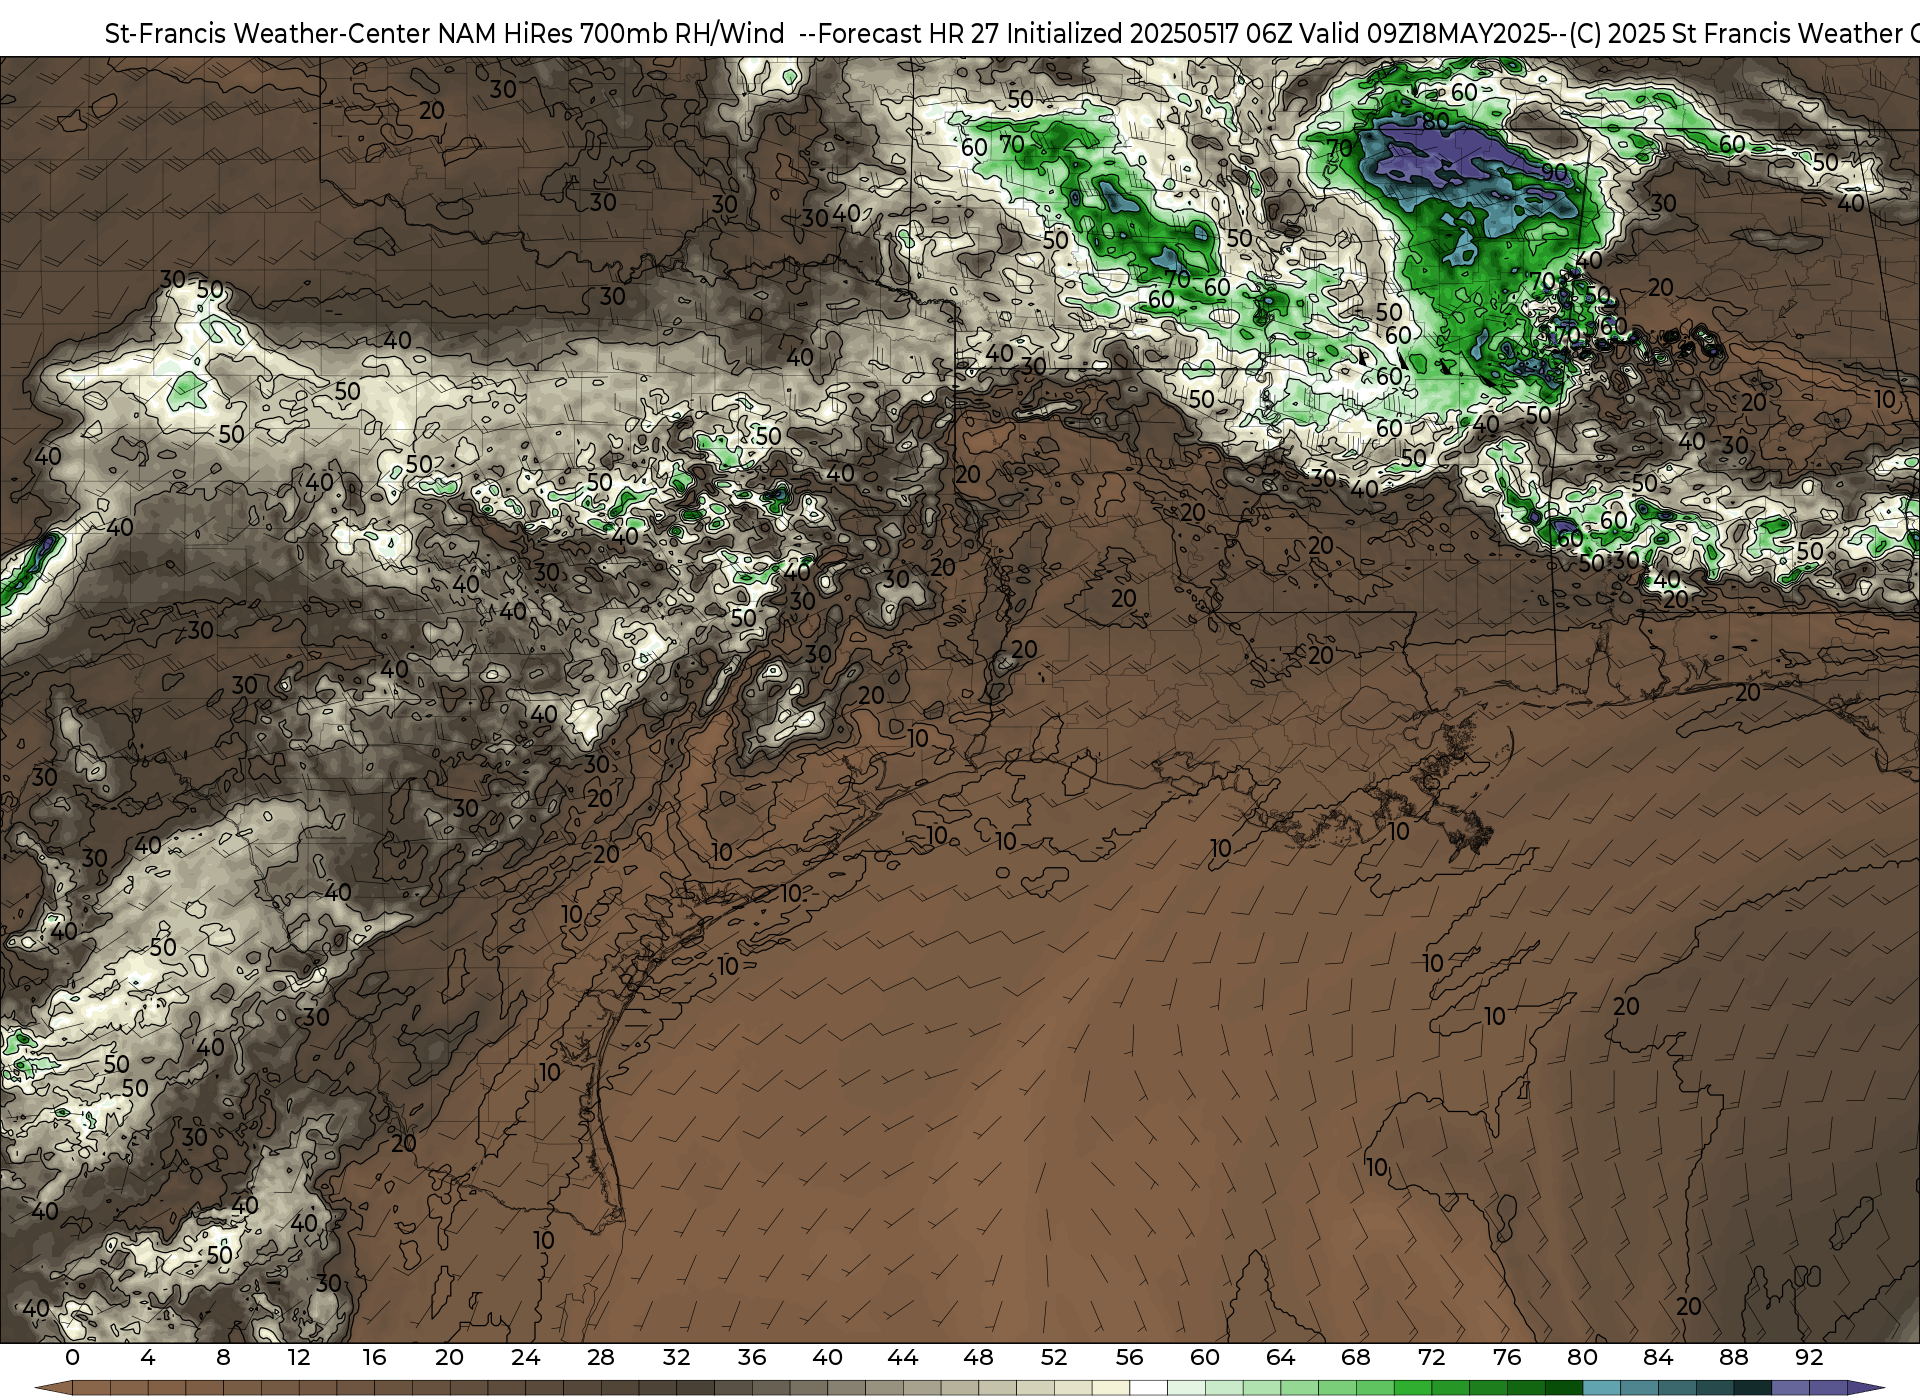1920x1400 pixels.
Task: Select the colorbar tick label '0'
Action: 72,1357
